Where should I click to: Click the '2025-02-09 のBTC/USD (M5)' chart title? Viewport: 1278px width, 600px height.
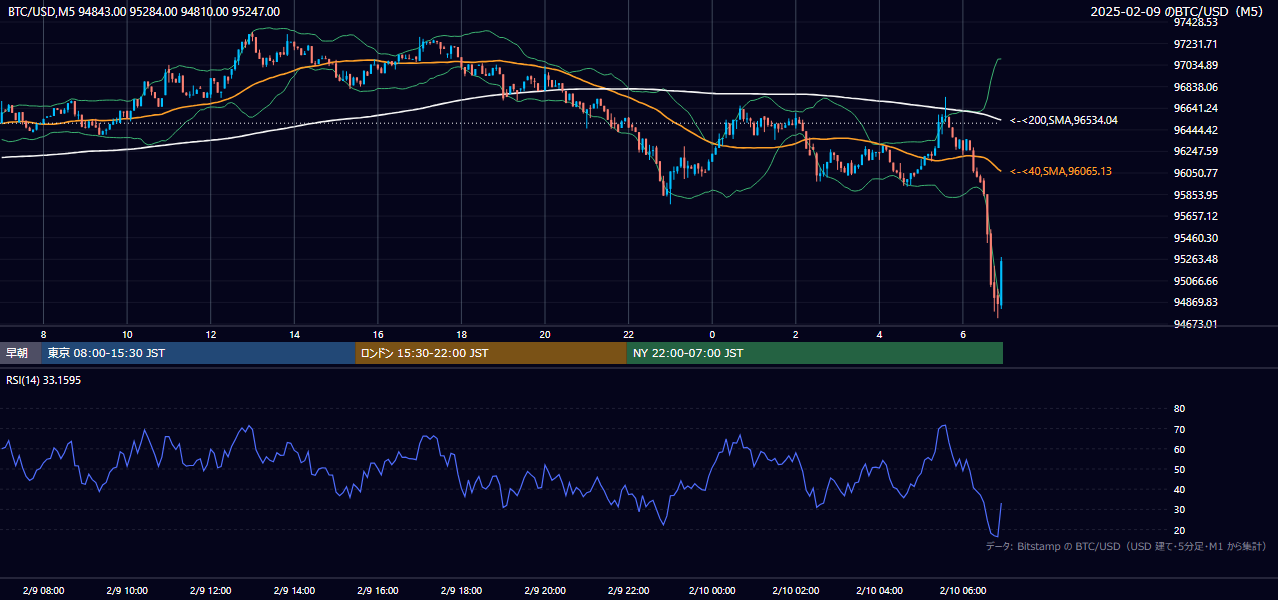1179,11
